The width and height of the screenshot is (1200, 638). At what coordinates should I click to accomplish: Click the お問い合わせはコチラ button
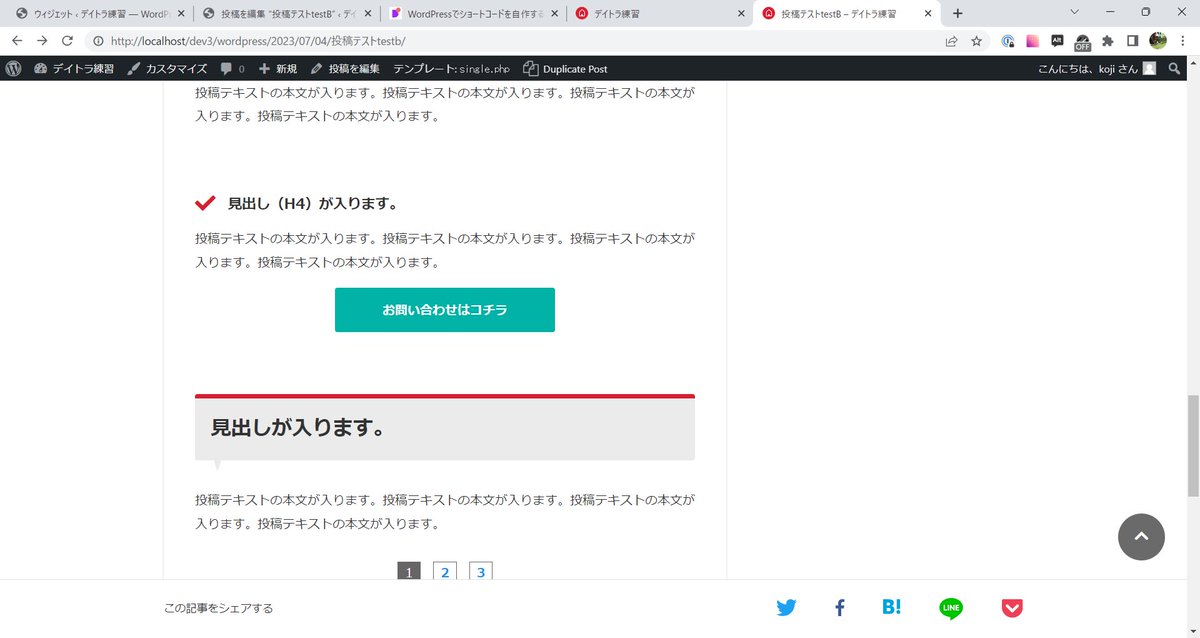tap(444, 310)
